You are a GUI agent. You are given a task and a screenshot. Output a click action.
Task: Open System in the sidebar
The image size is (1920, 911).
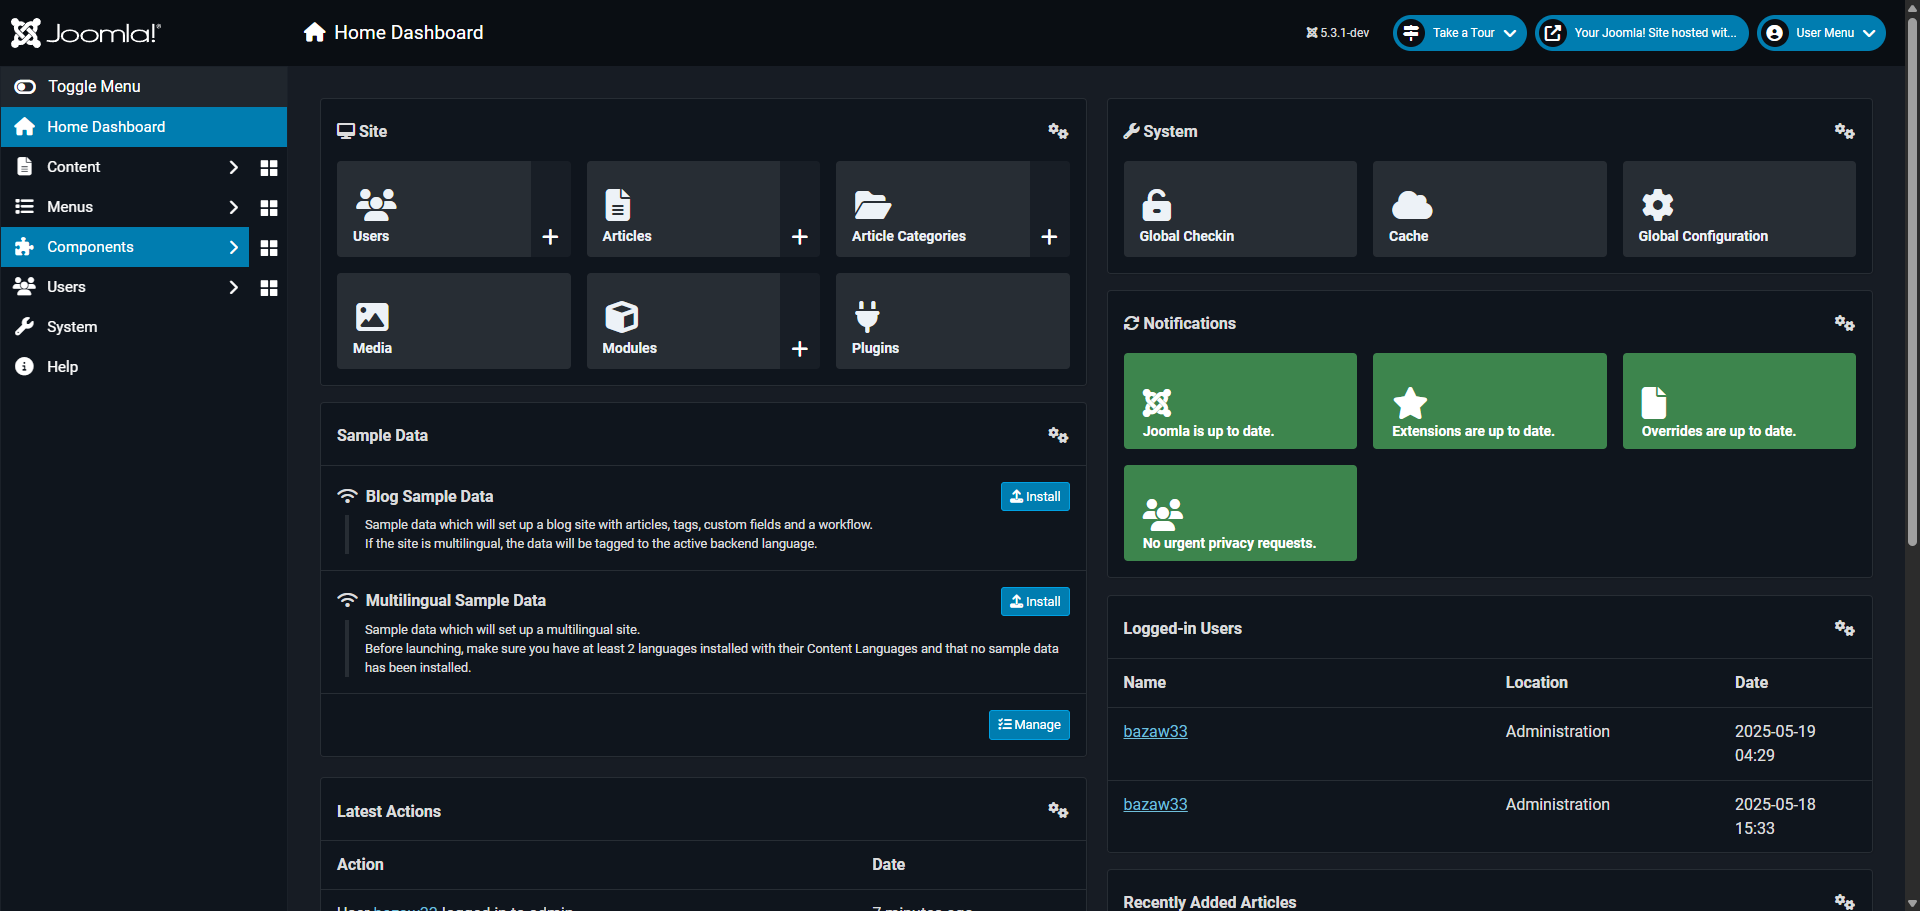[x=143, y=327]
